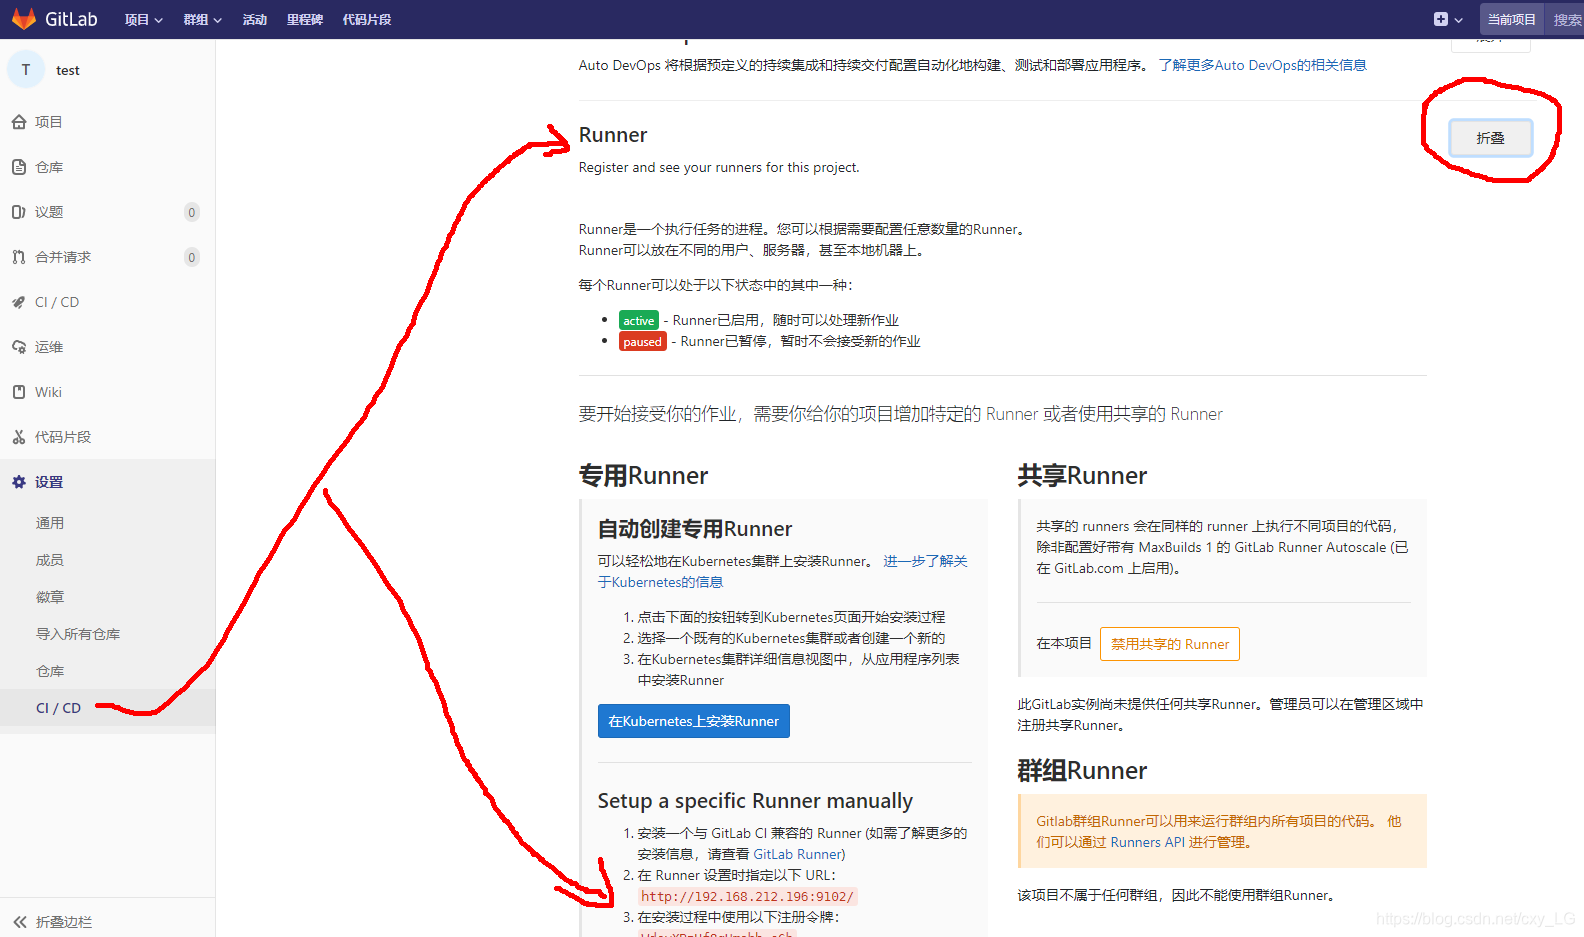Select CI / CD under settings submenu
This screenshot has height=937, width=1584.
click(58, 708)
